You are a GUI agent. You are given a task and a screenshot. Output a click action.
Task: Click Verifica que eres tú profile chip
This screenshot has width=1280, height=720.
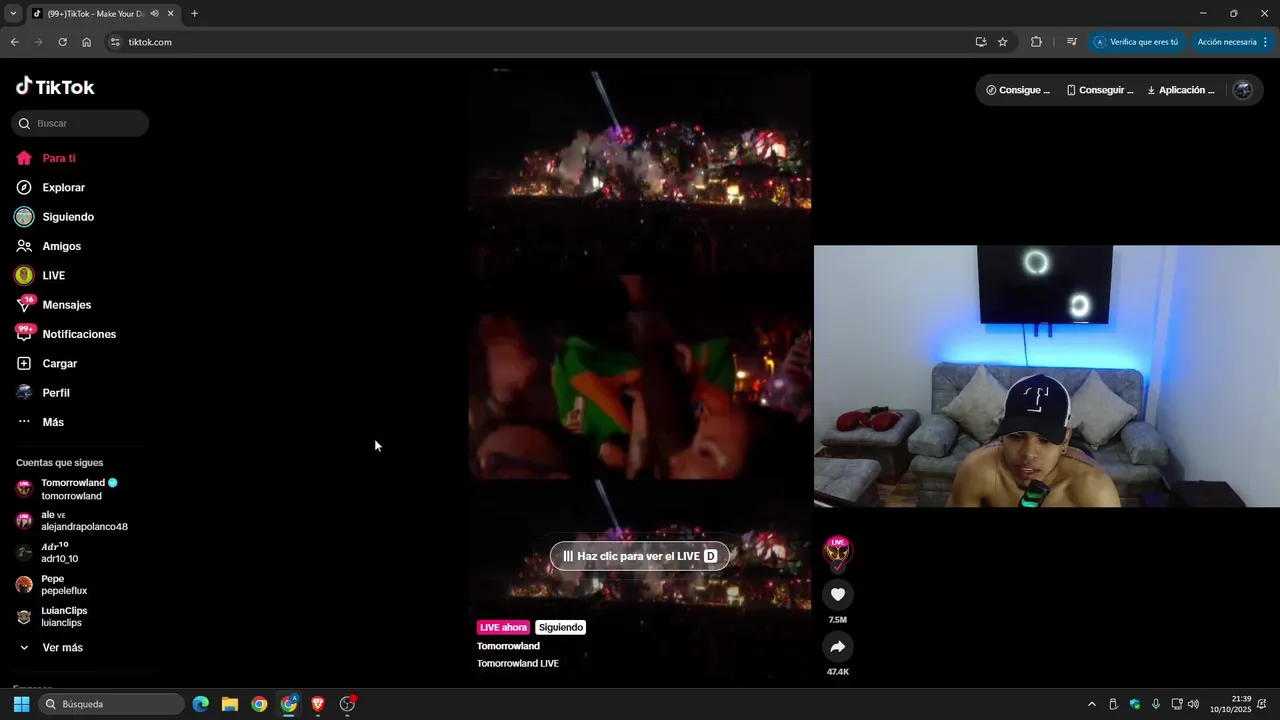click(1136, 42)
